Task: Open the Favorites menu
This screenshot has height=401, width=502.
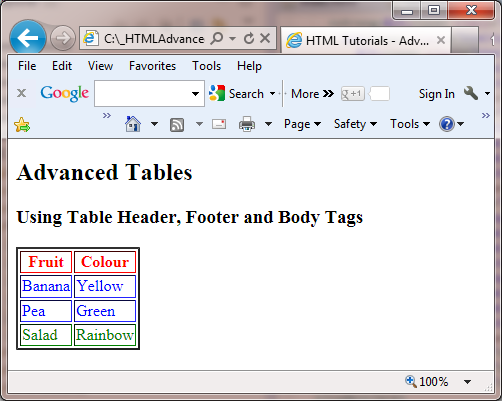Action: [x=152, y=66]
